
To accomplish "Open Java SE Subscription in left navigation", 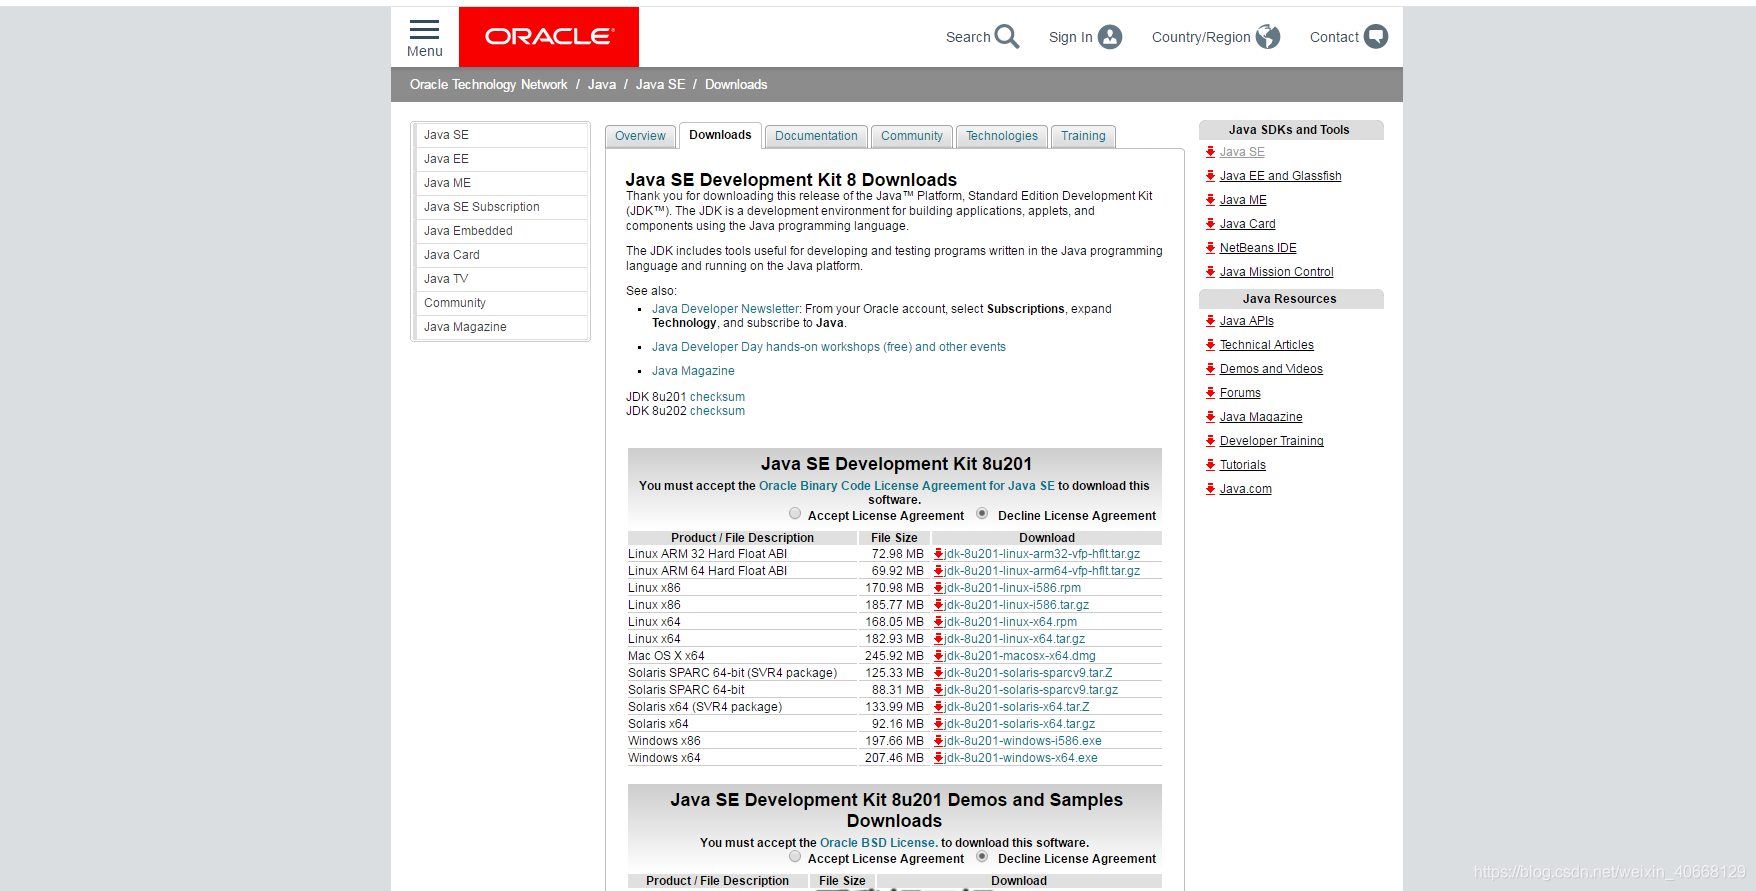I will point(482,207).
